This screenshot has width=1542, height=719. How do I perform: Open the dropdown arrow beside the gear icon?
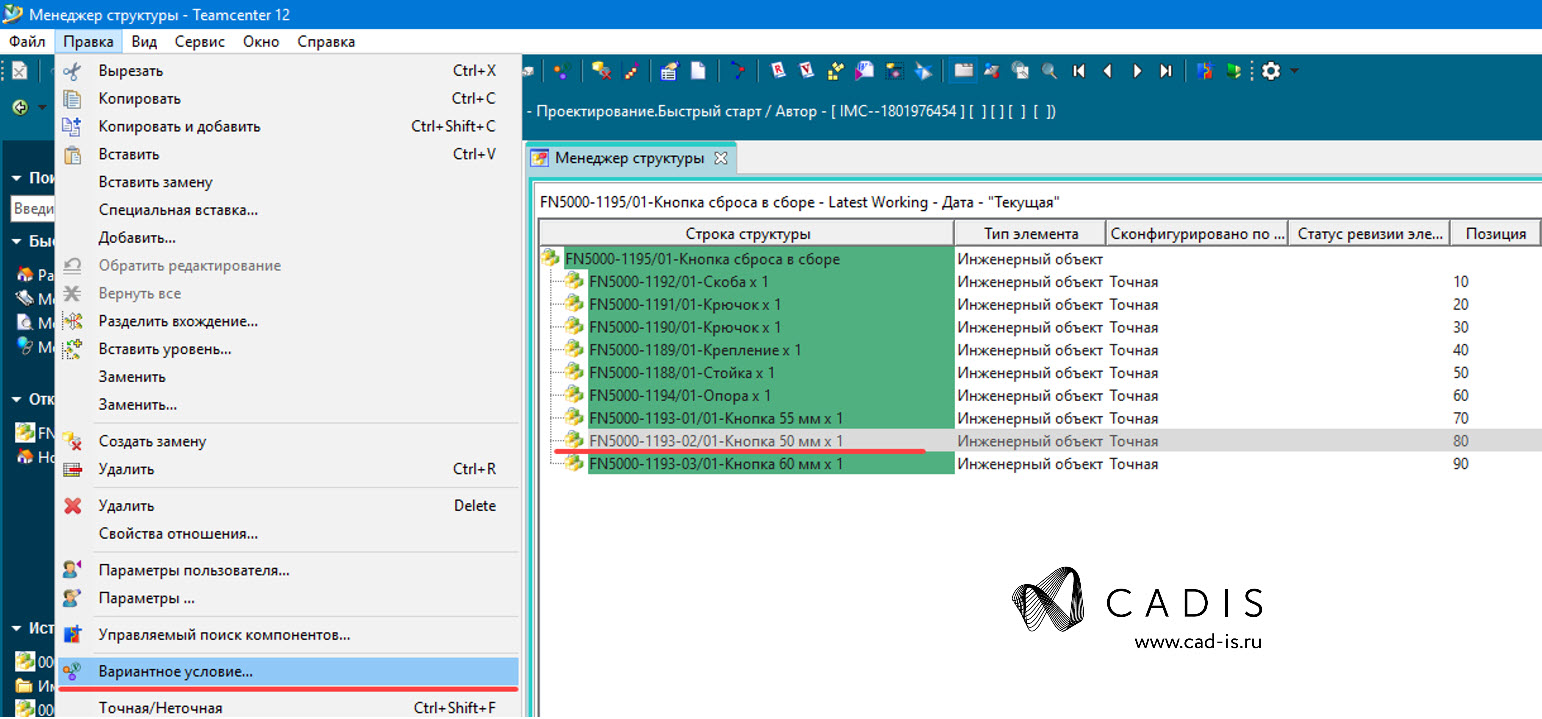click(x=1294, y=71)
